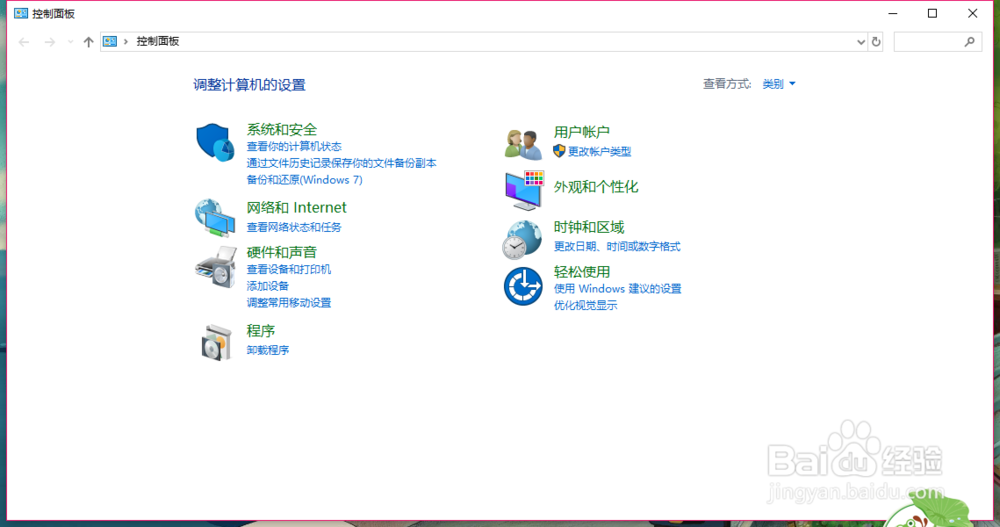Image resolution: width=1000 pixels, height=527 pixels.
Task: Click 通过文件历史记录保存你的文件备份副本 link
Action: tap(342, 163)
